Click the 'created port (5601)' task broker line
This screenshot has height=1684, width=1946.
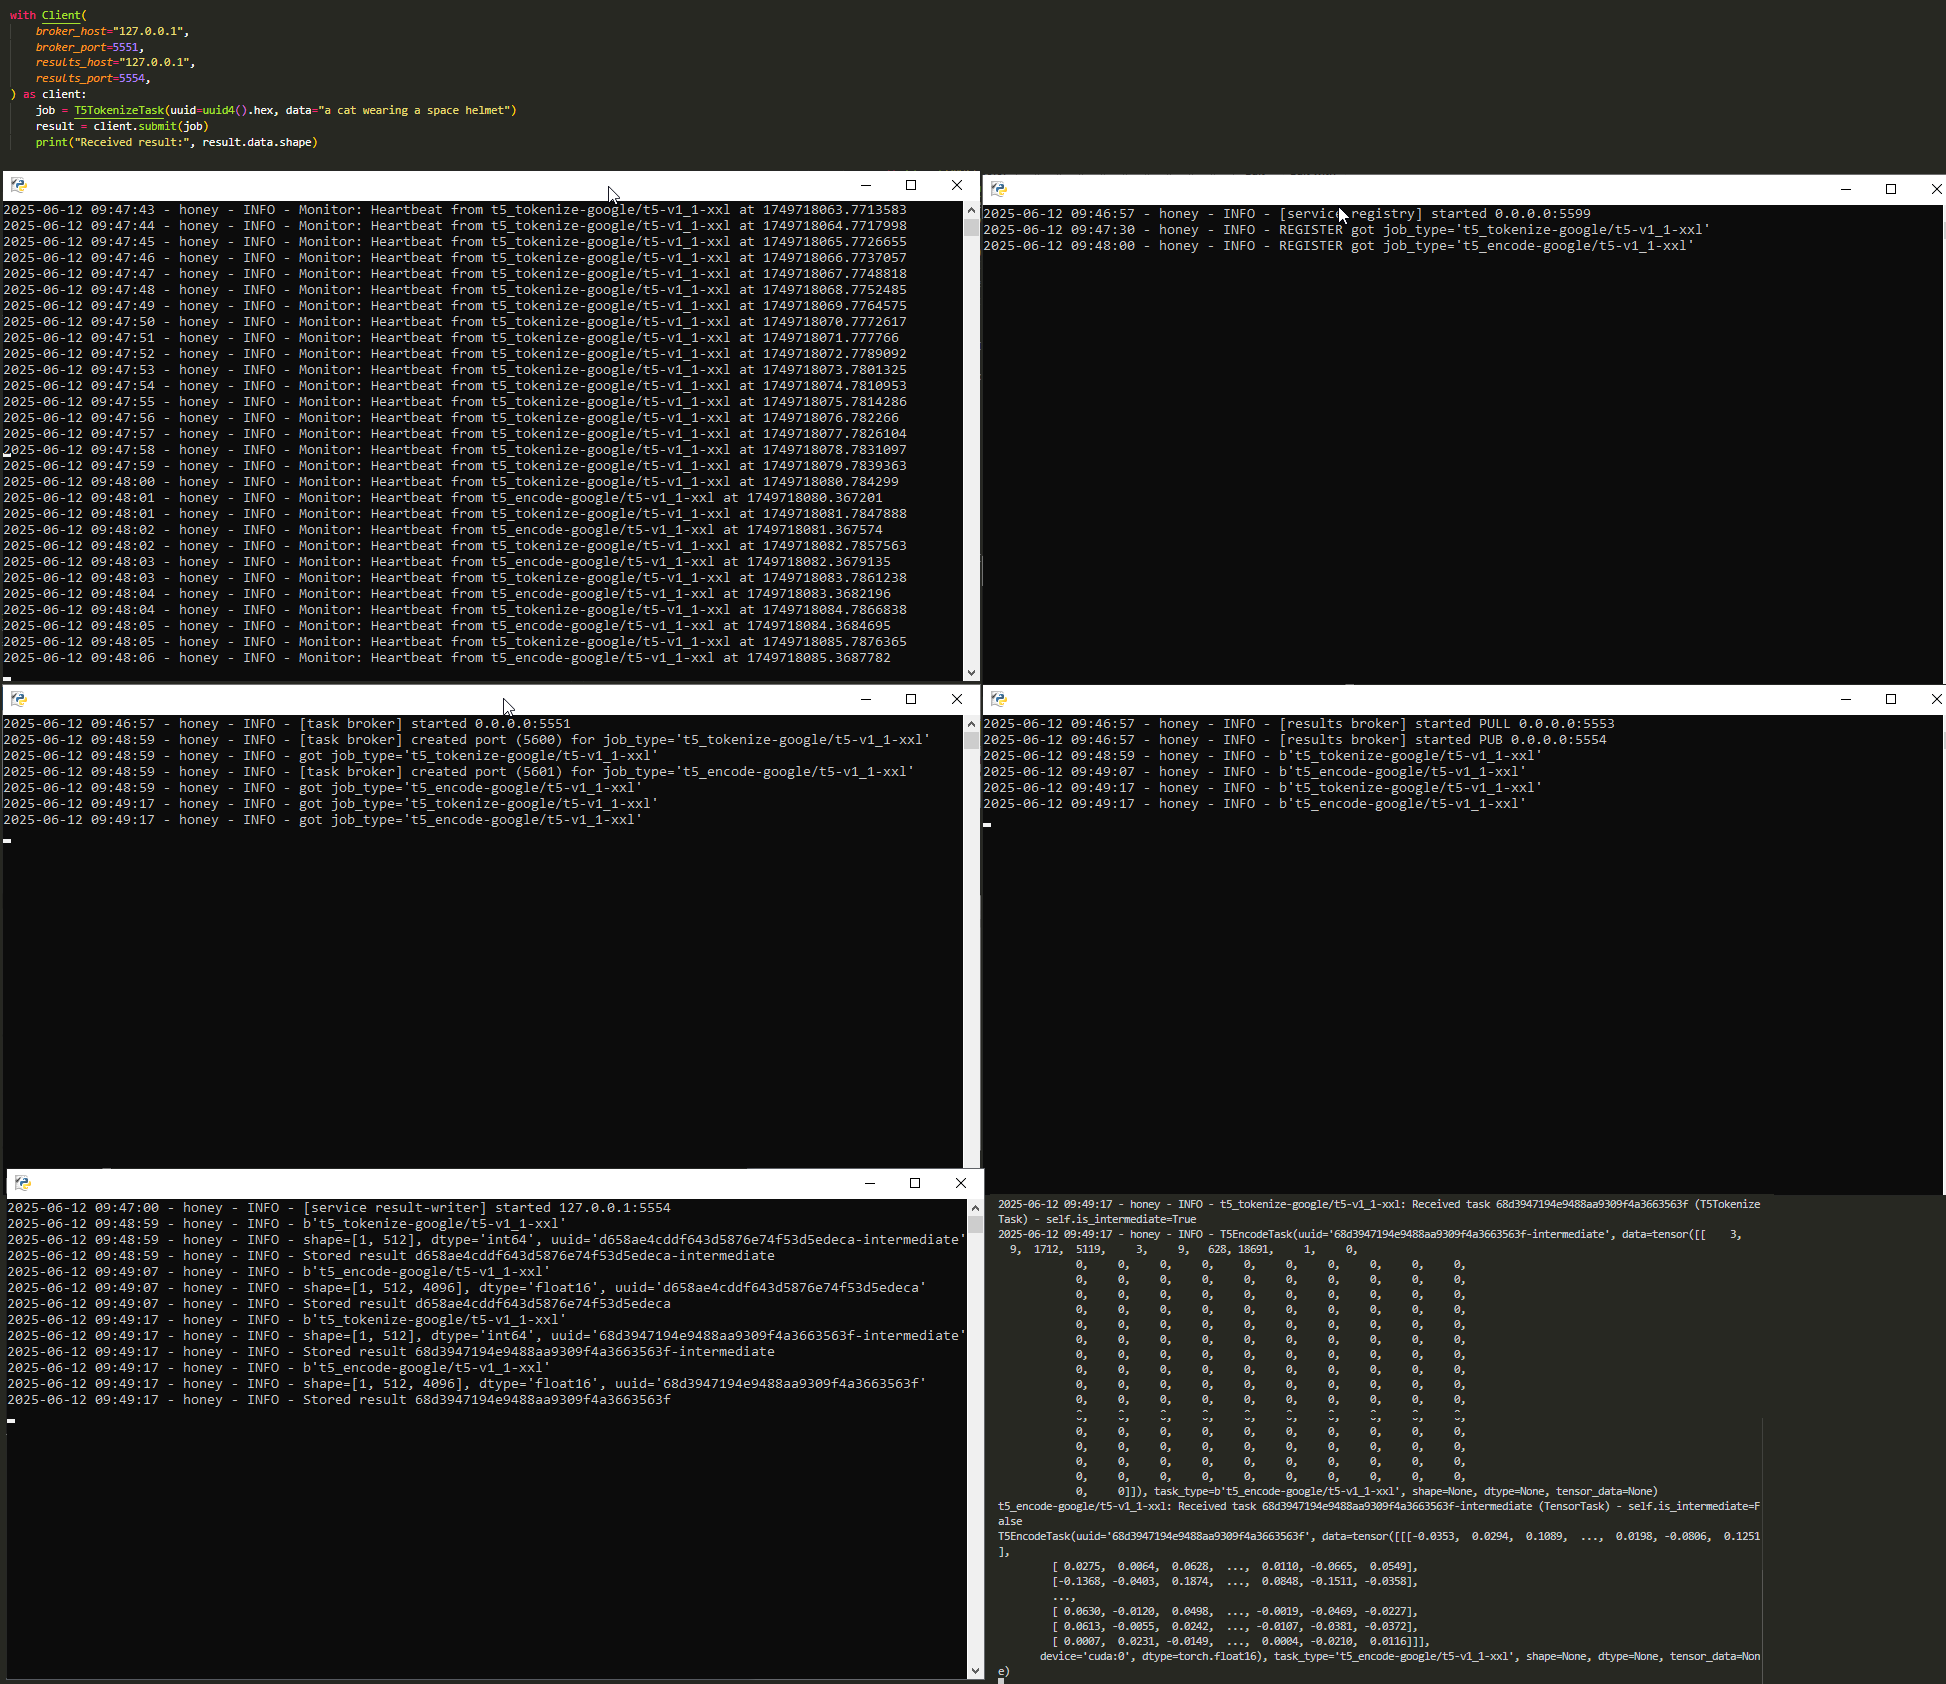pyautogui.click(x=458, y=772)
